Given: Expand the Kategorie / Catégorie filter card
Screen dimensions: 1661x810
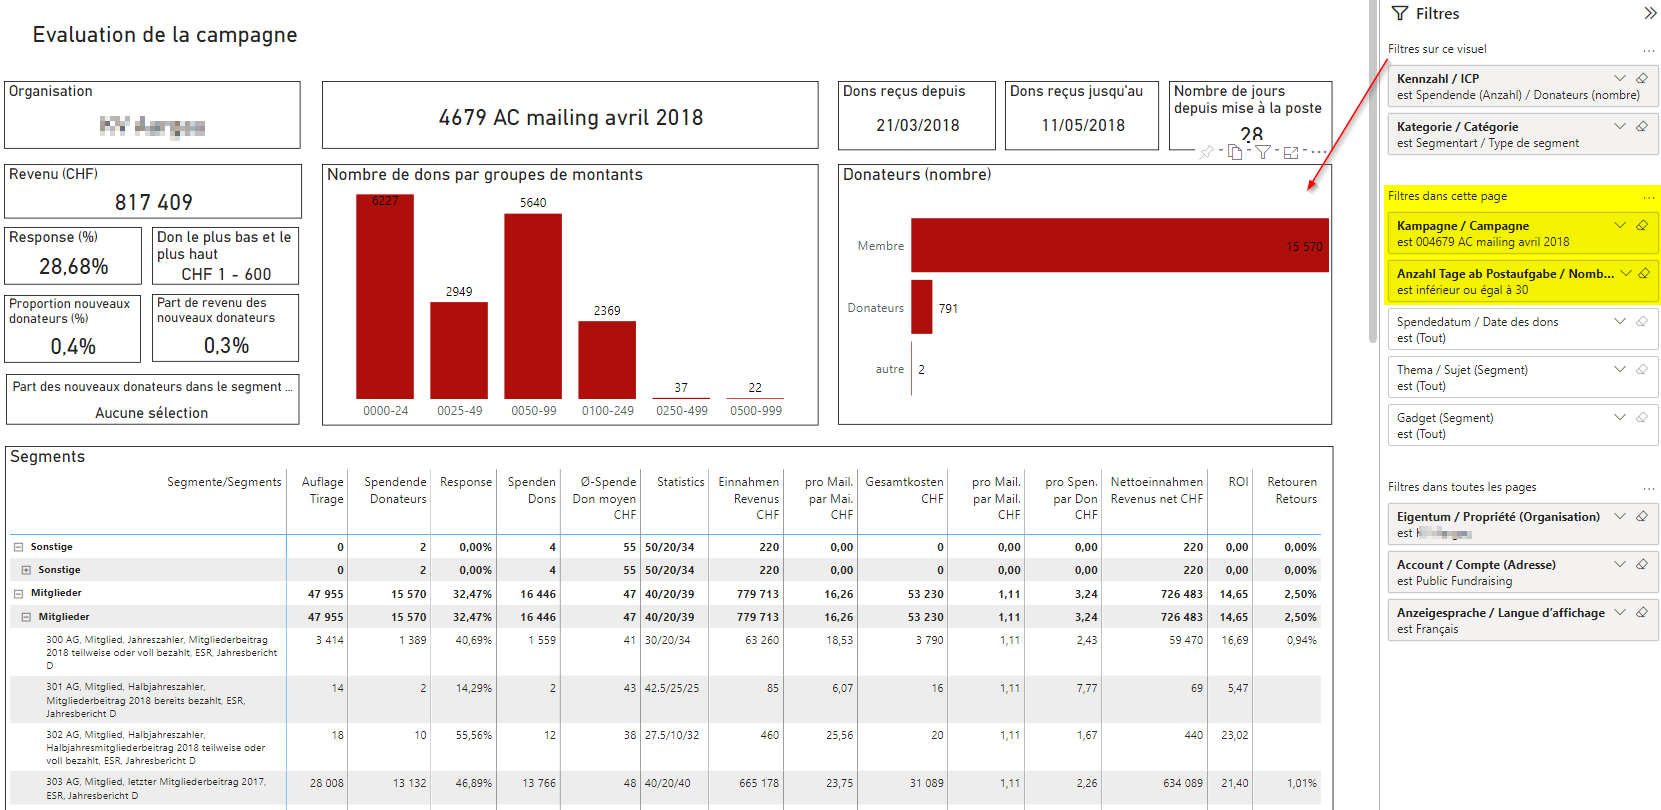Looking at the screenshot, I should [1620, 126].
